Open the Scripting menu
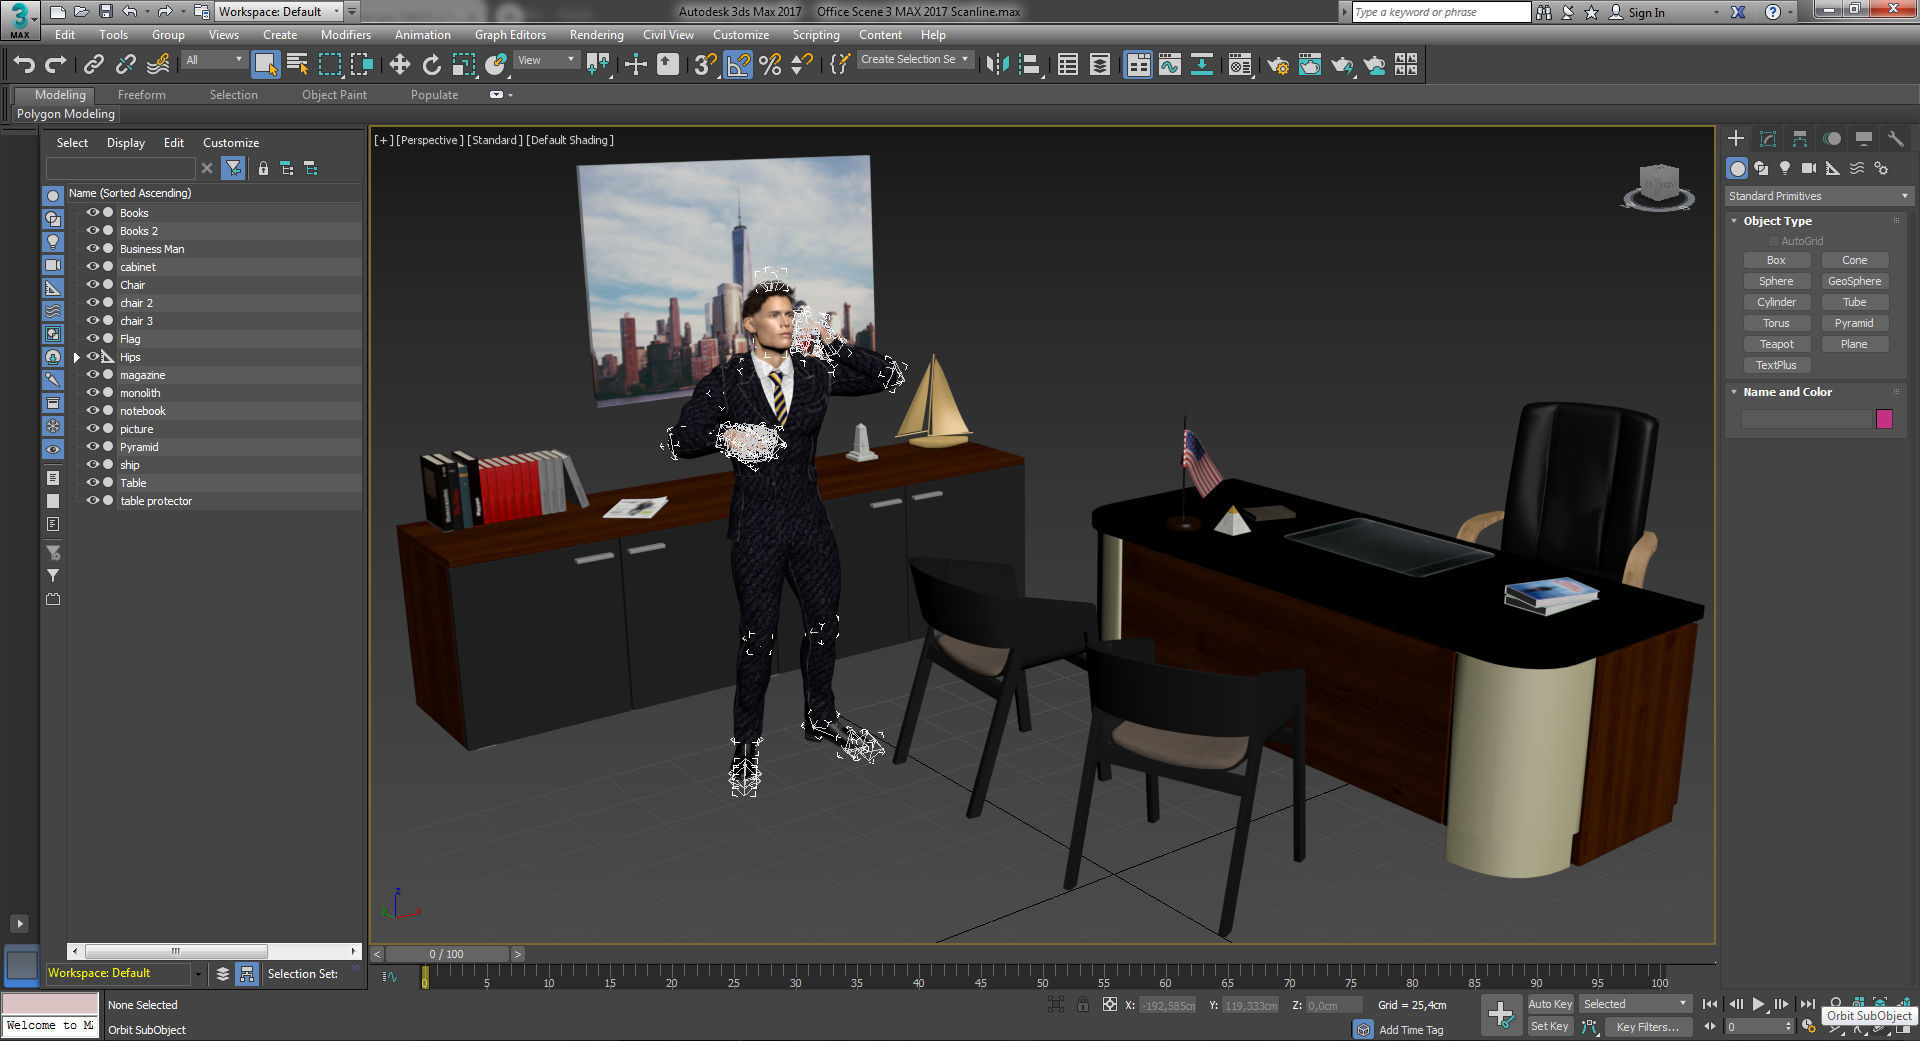1920x1041 pixels. tap(816, 35)
